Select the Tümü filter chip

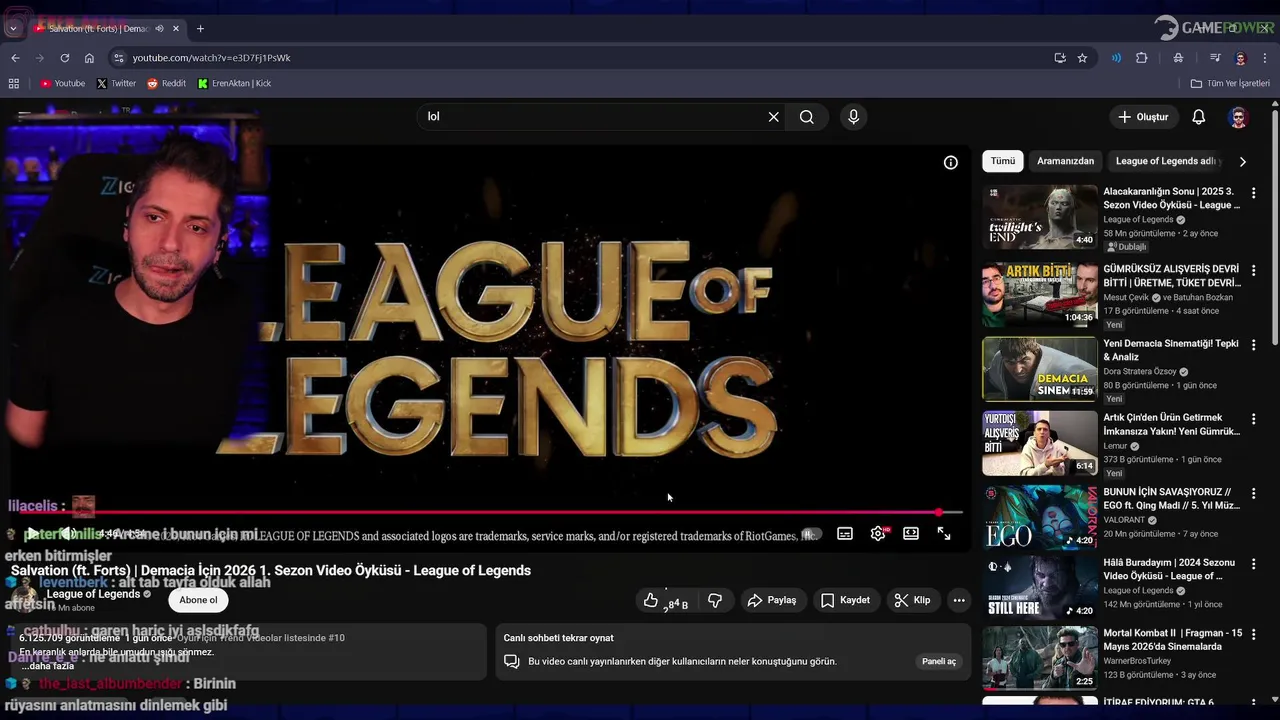coord(1003,161)
